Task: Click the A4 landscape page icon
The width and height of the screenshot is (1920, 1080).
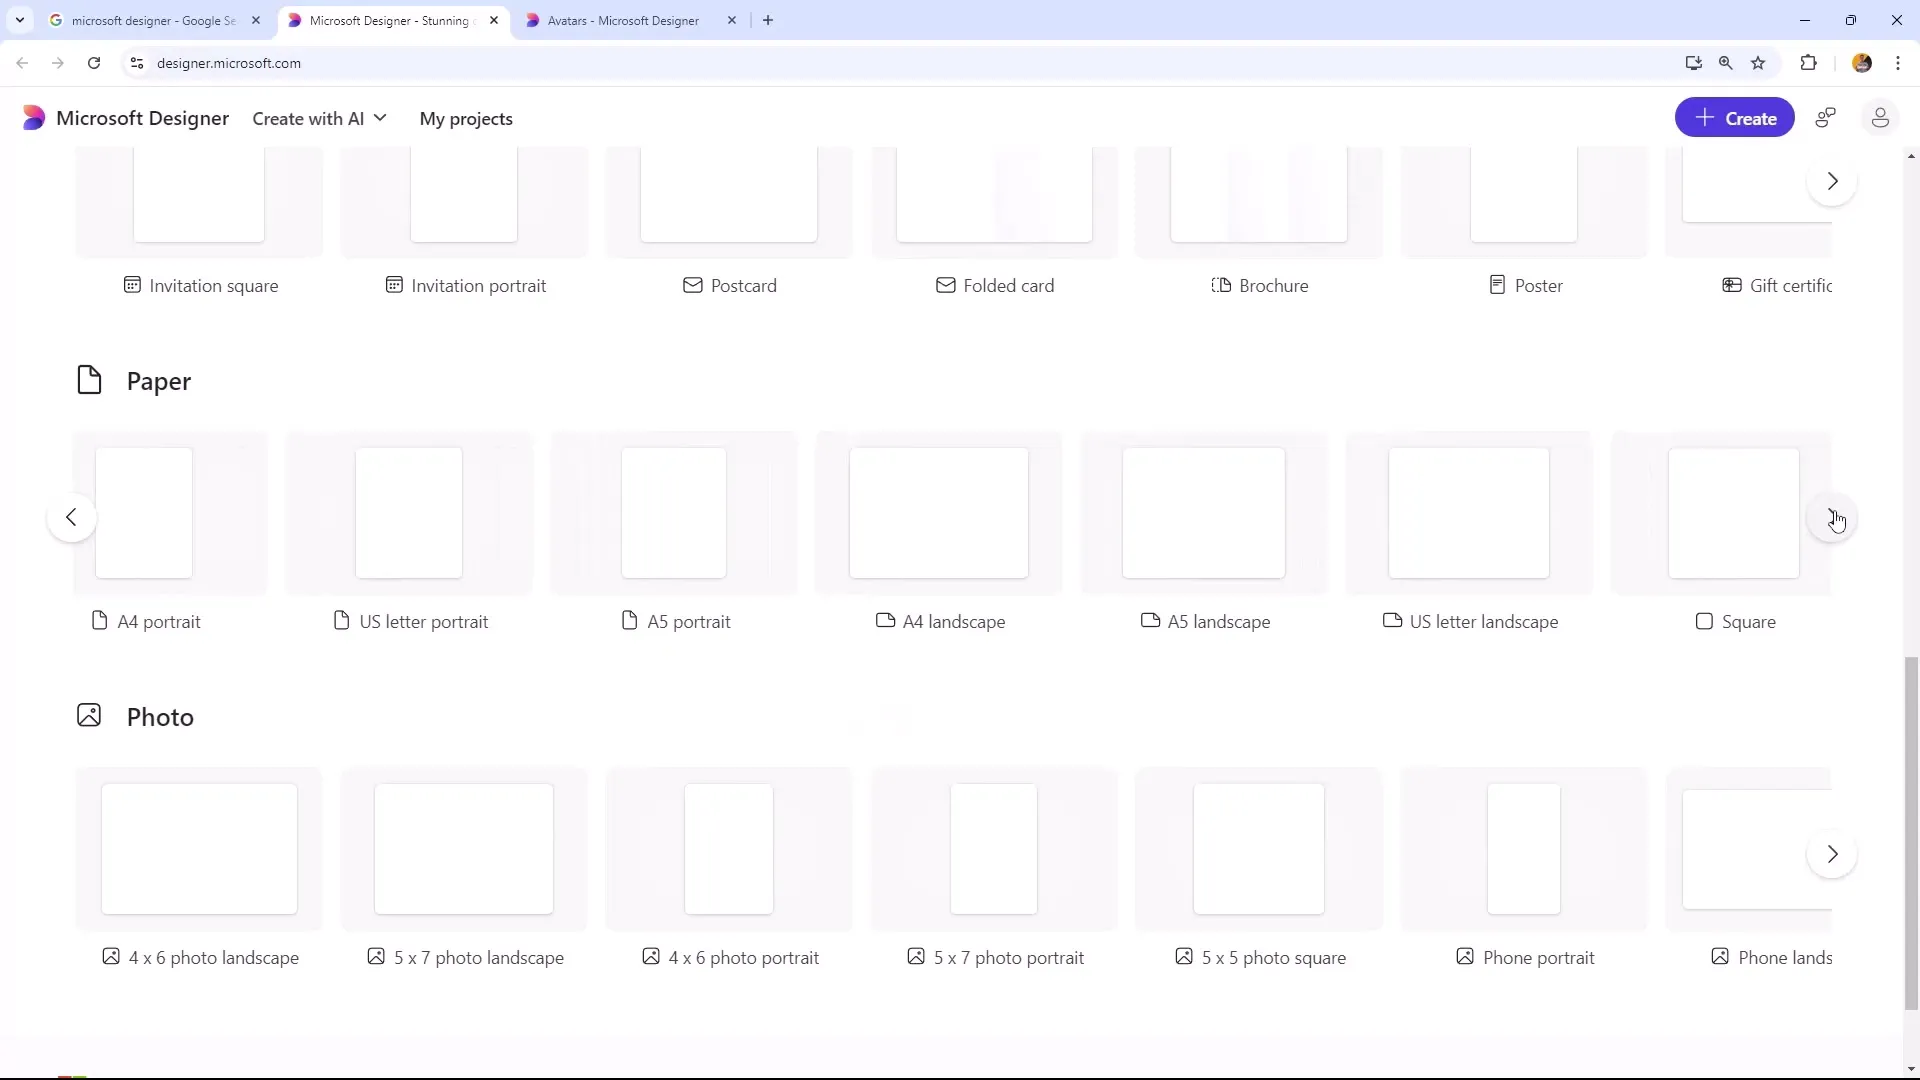Action: [885, 621]
